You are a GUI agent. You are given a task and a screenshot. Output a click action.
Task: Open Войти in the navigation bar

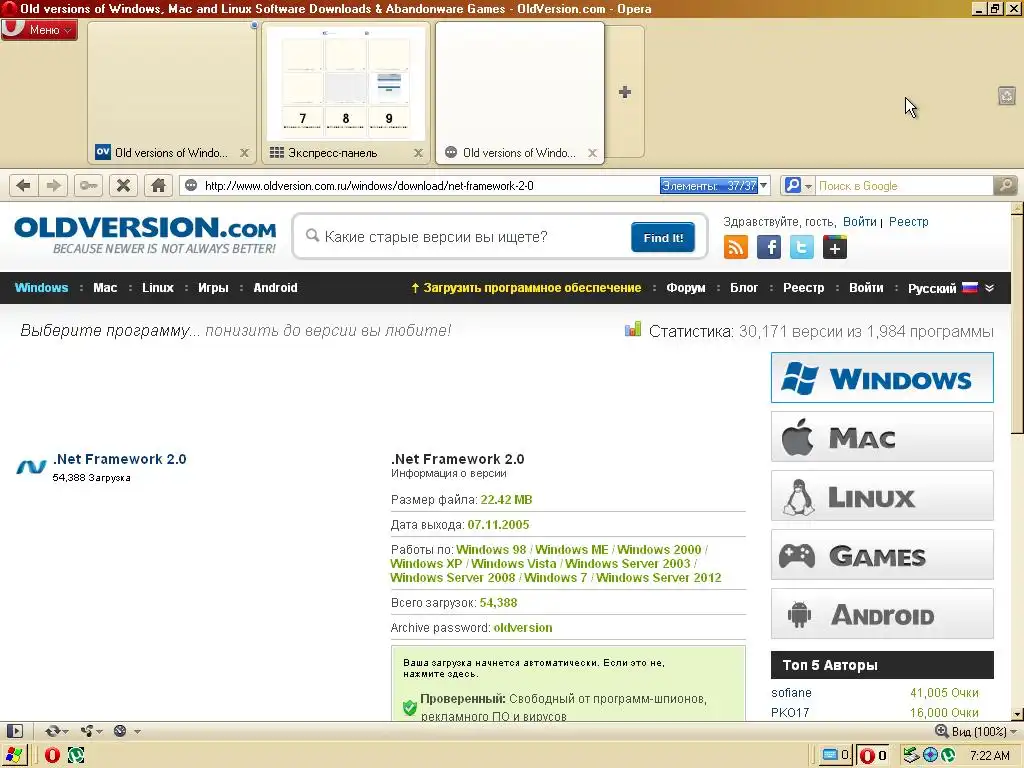coord(866,288)
